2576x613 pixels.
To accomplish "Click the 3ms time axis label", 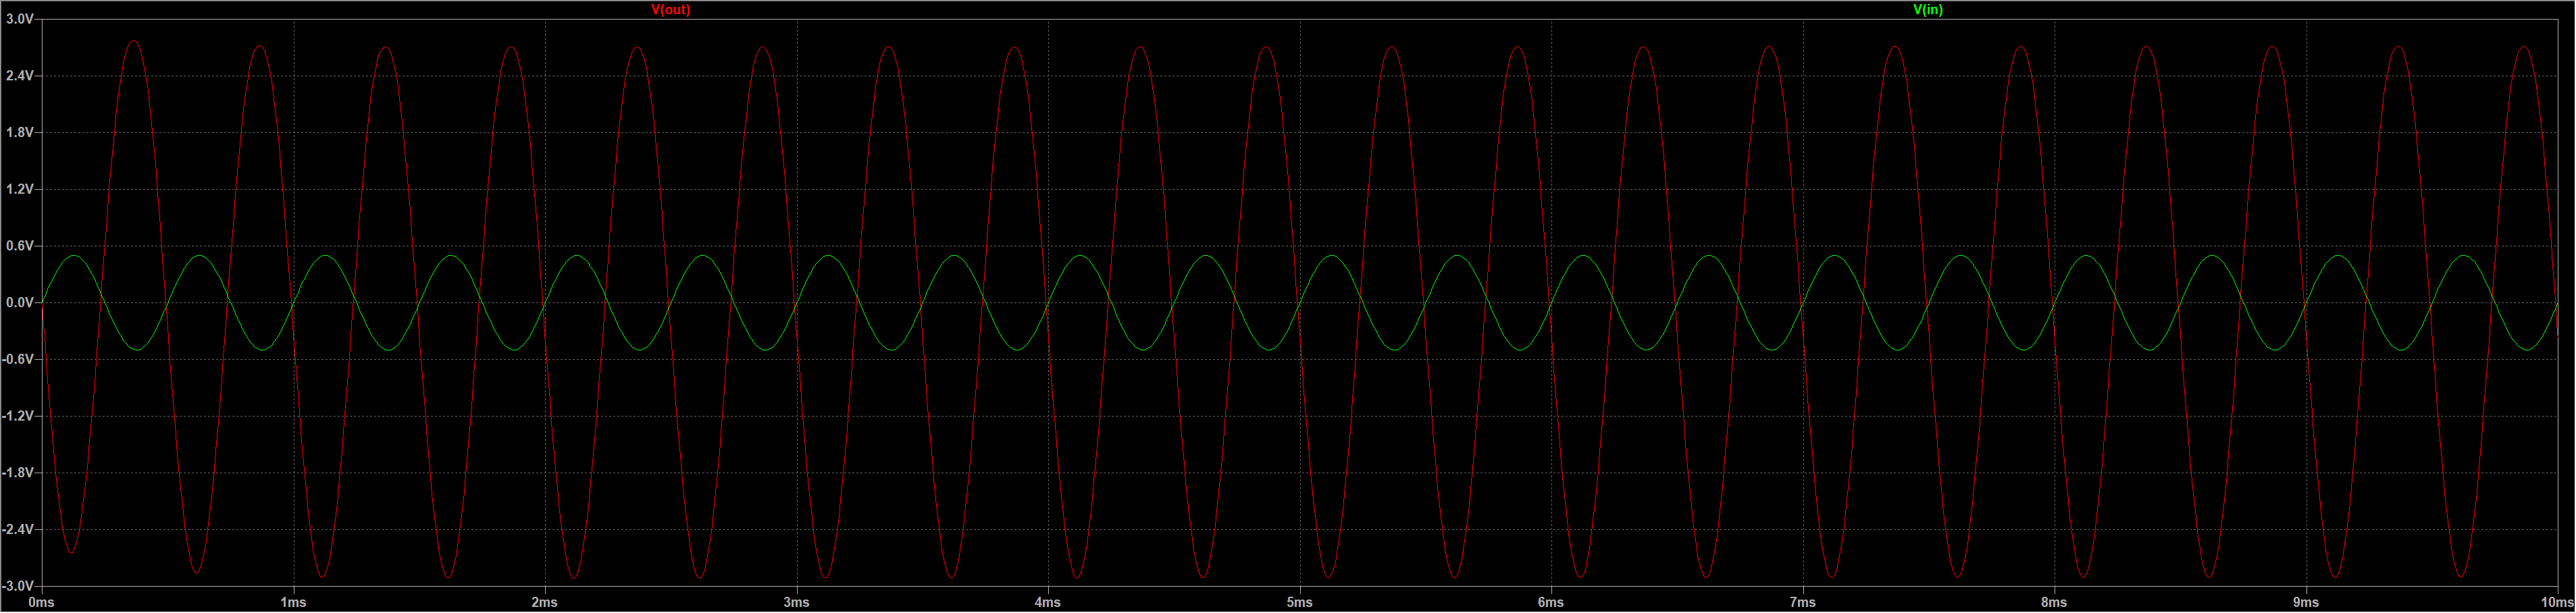I will 797,603.
